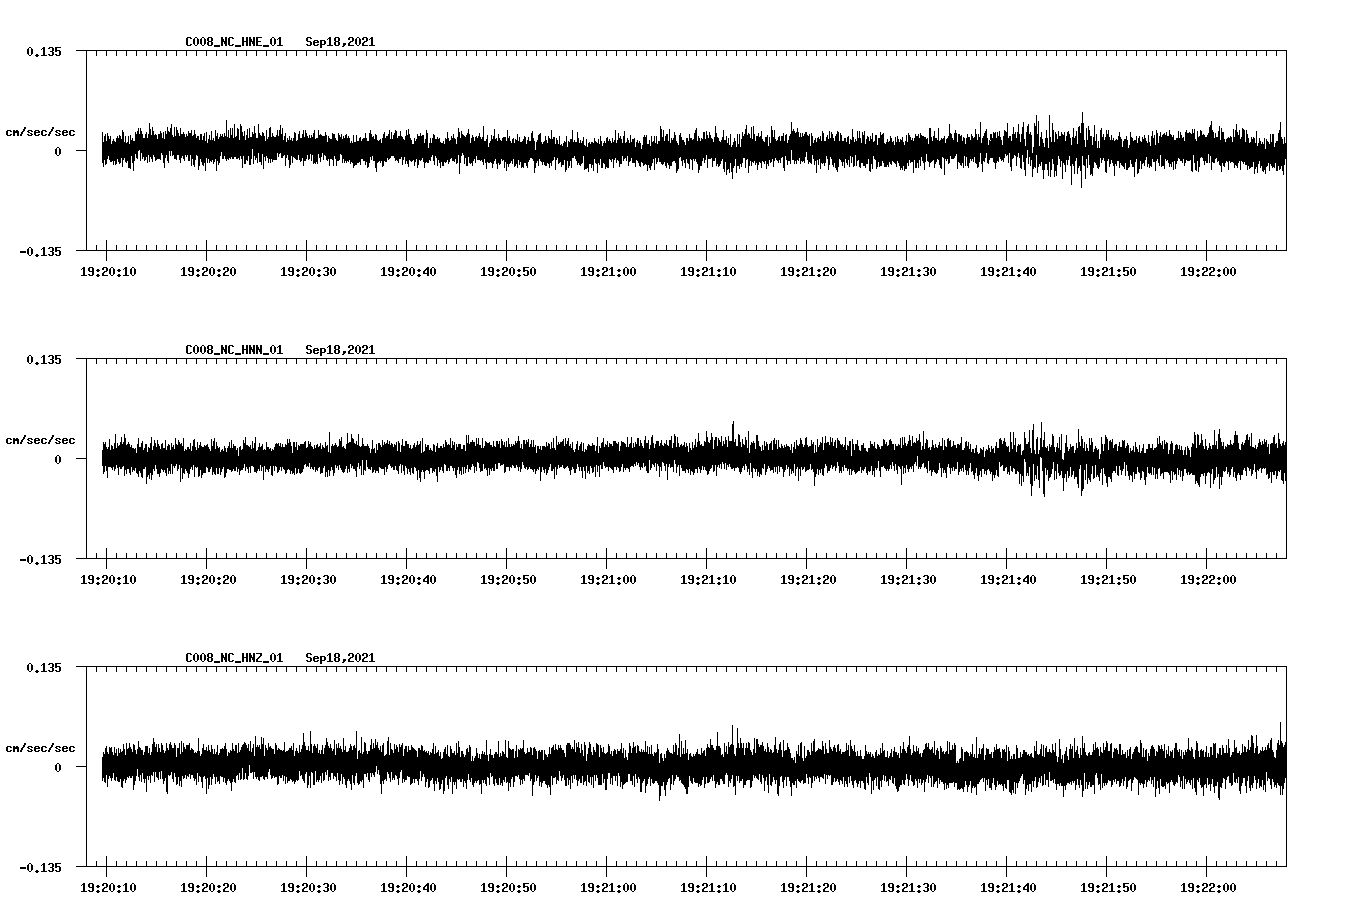Click 19:21:20 tick label on HNZ plot
Image resolution: width=1358 pixels, height=924 pixels.
point(808,888)
